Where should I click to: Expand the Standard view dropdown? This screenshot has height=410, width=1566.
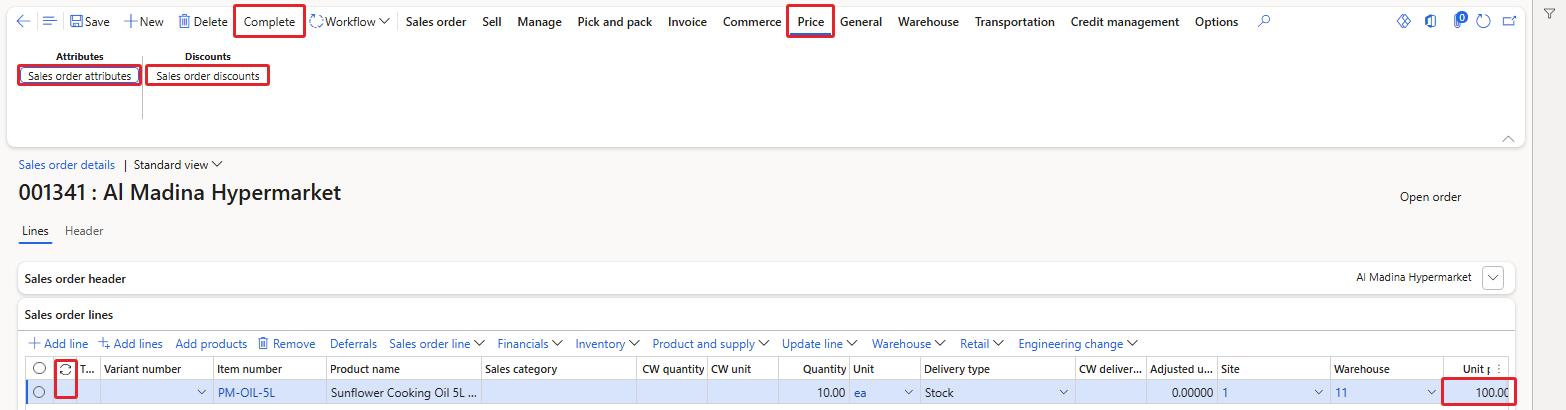point(178,165)
